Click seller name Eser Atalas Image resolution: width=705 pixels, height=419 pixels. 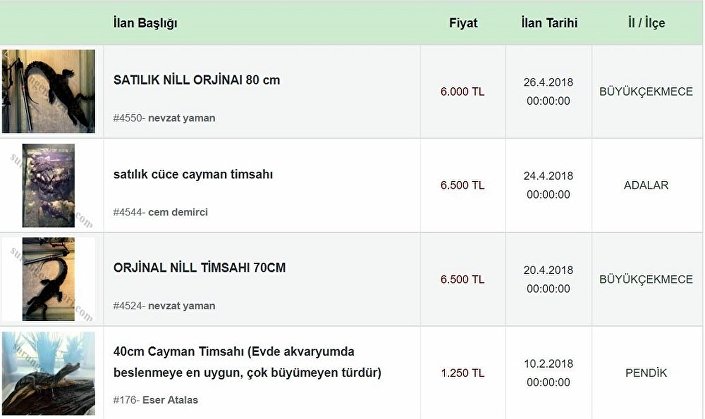(x=170, y=400)
